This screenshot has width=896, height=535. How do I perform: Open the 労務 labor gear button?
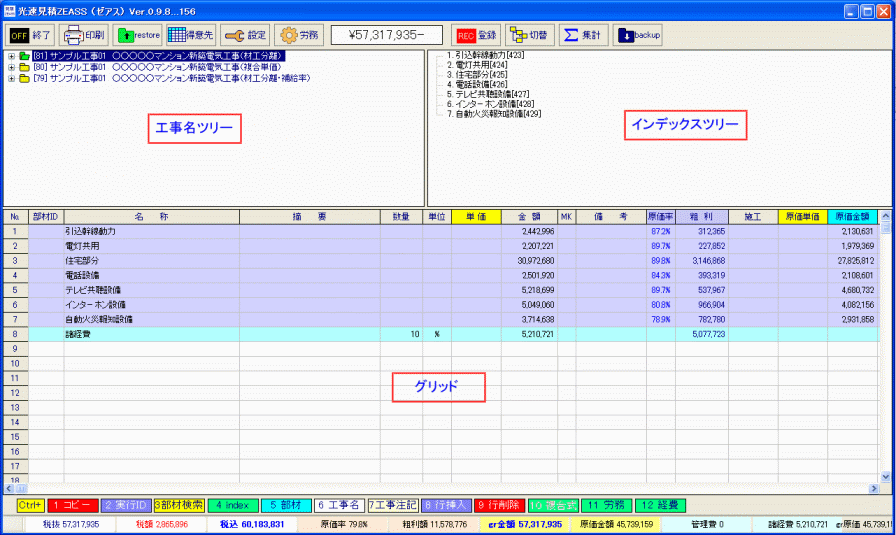298,35
